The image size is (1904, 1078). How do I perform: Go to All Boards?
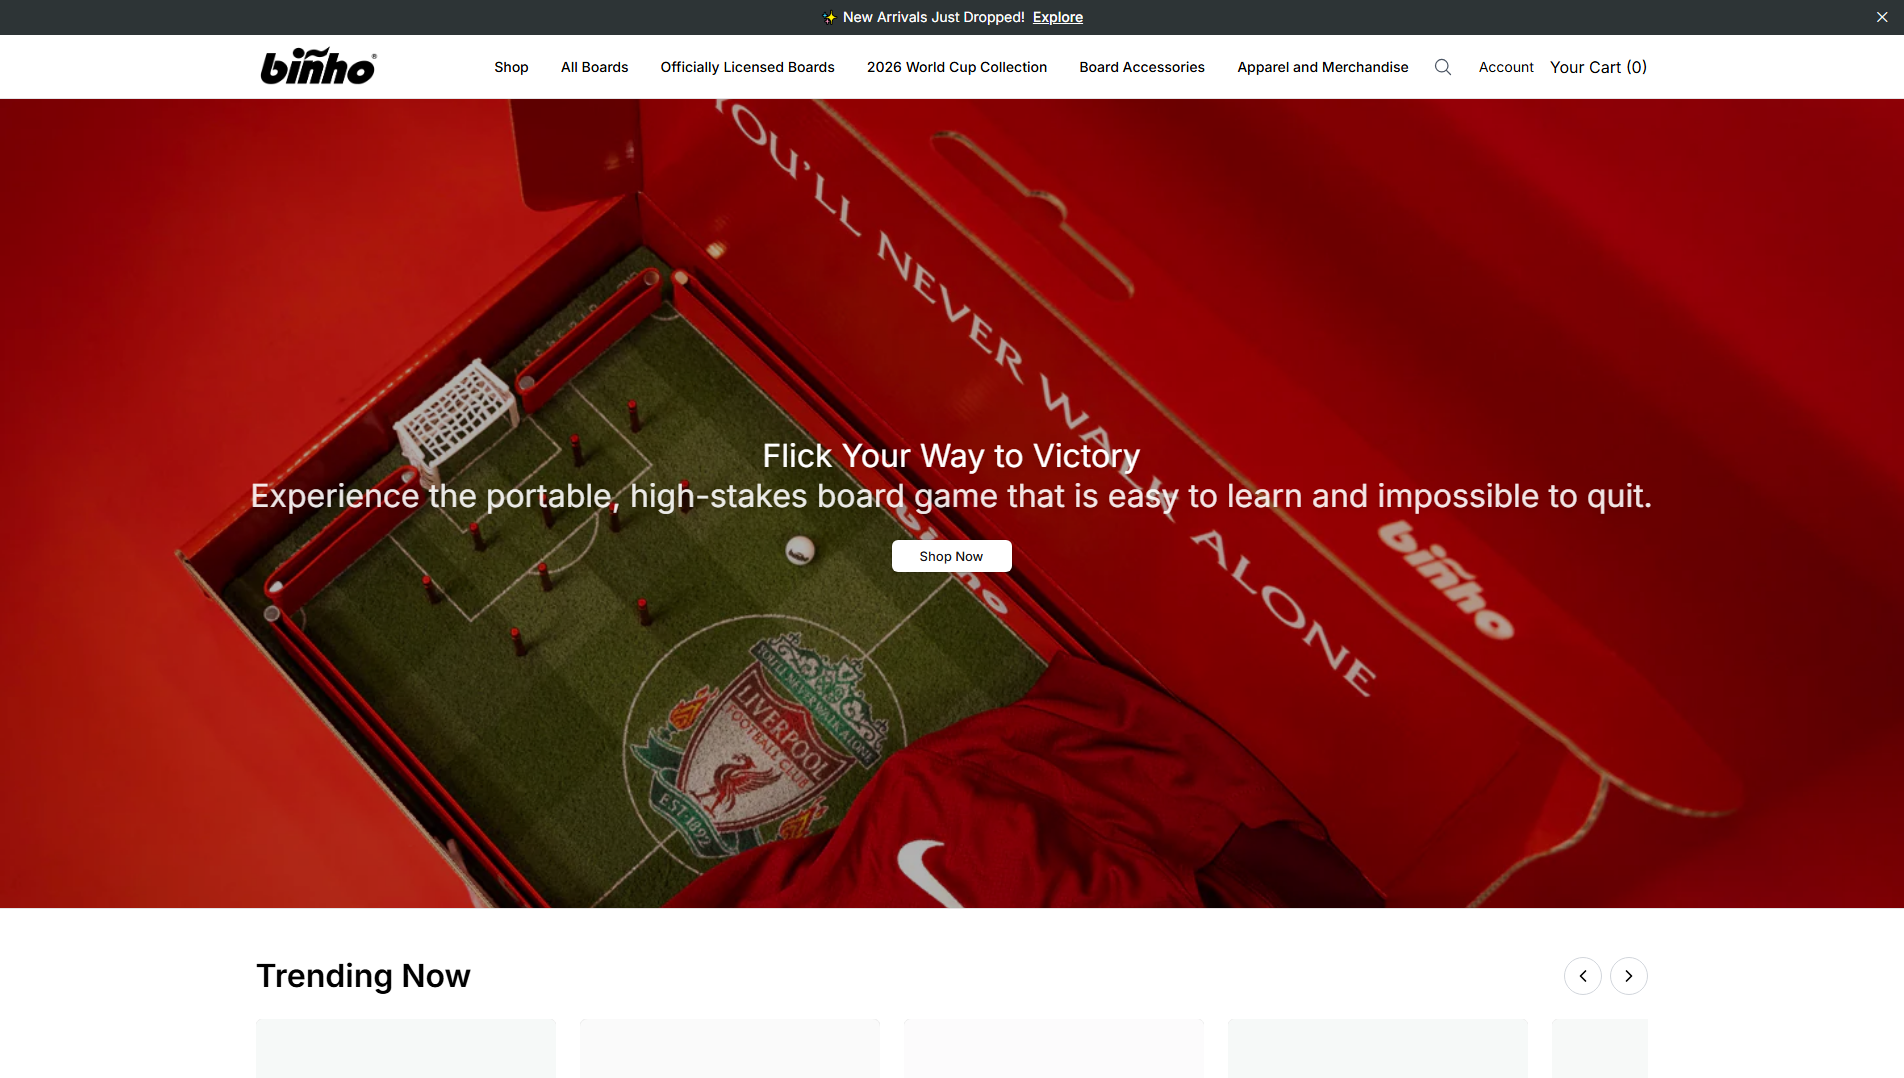[x=594, y=67]
